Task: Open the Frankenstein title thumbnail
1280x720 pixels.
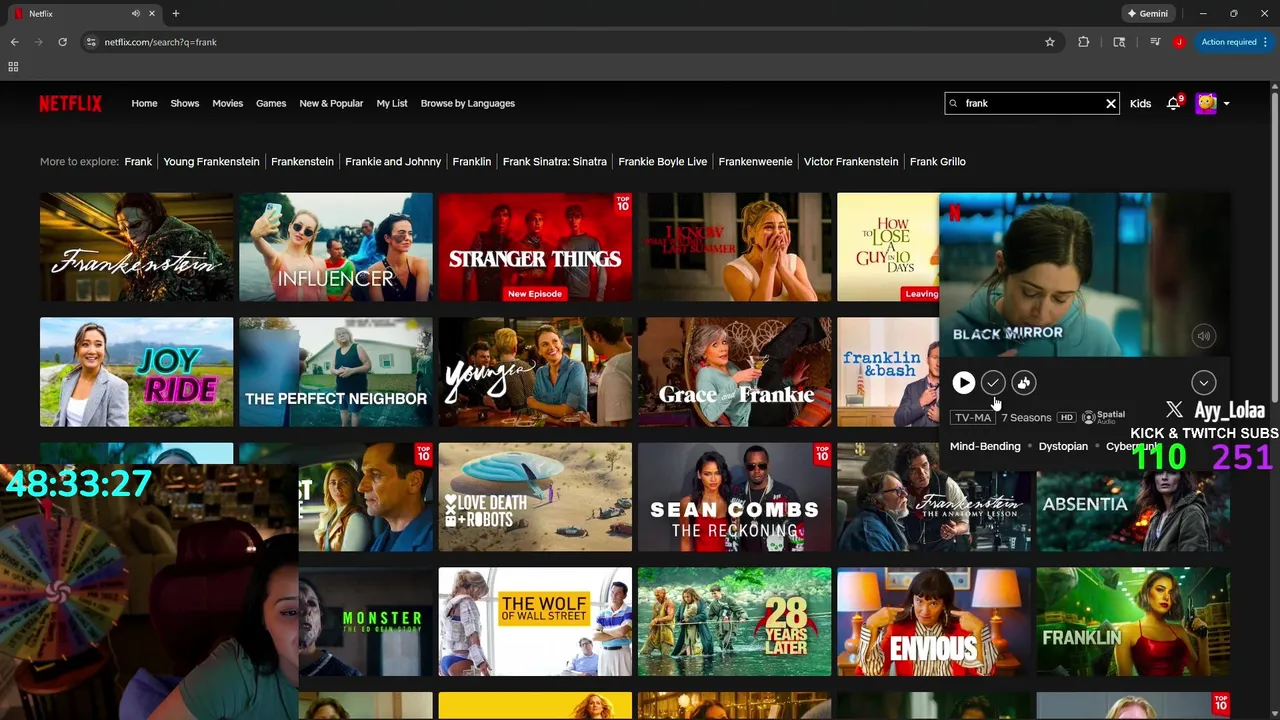Action: (x=136, y=247)
